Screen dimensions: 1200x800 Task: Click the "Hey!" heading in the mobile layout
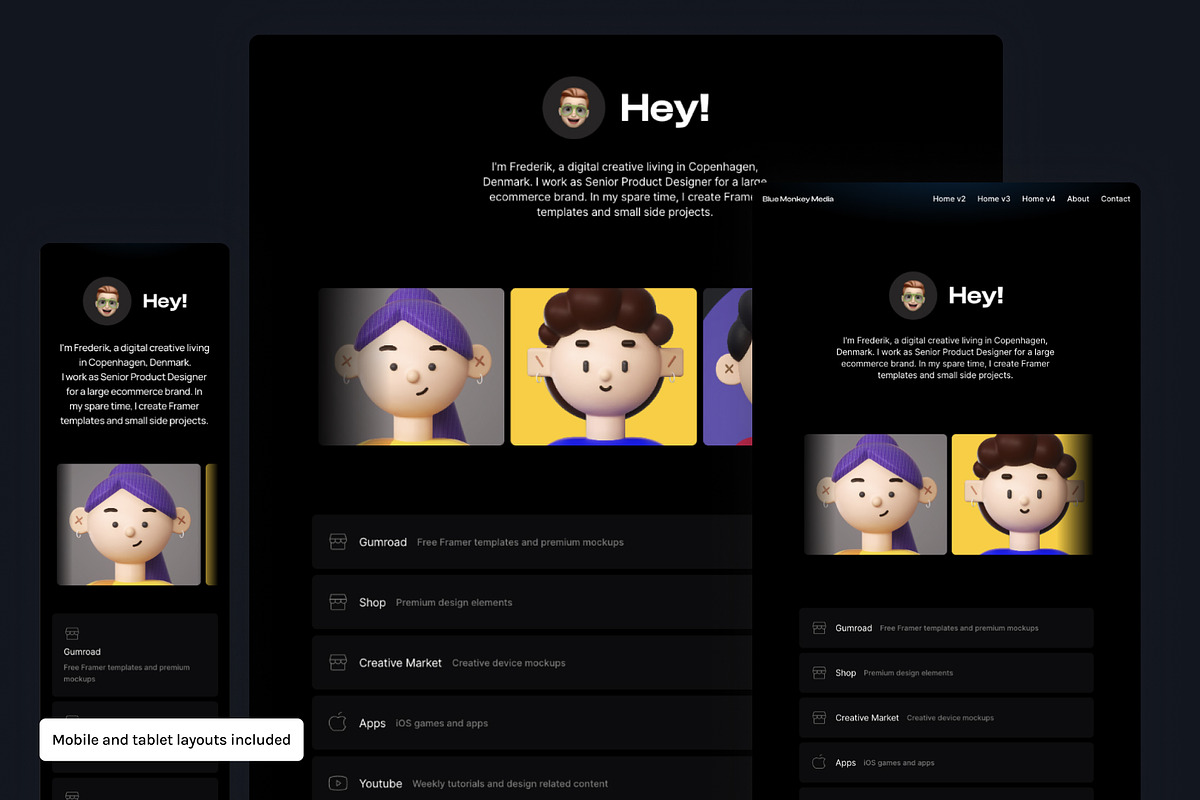[x=165, y=301]
